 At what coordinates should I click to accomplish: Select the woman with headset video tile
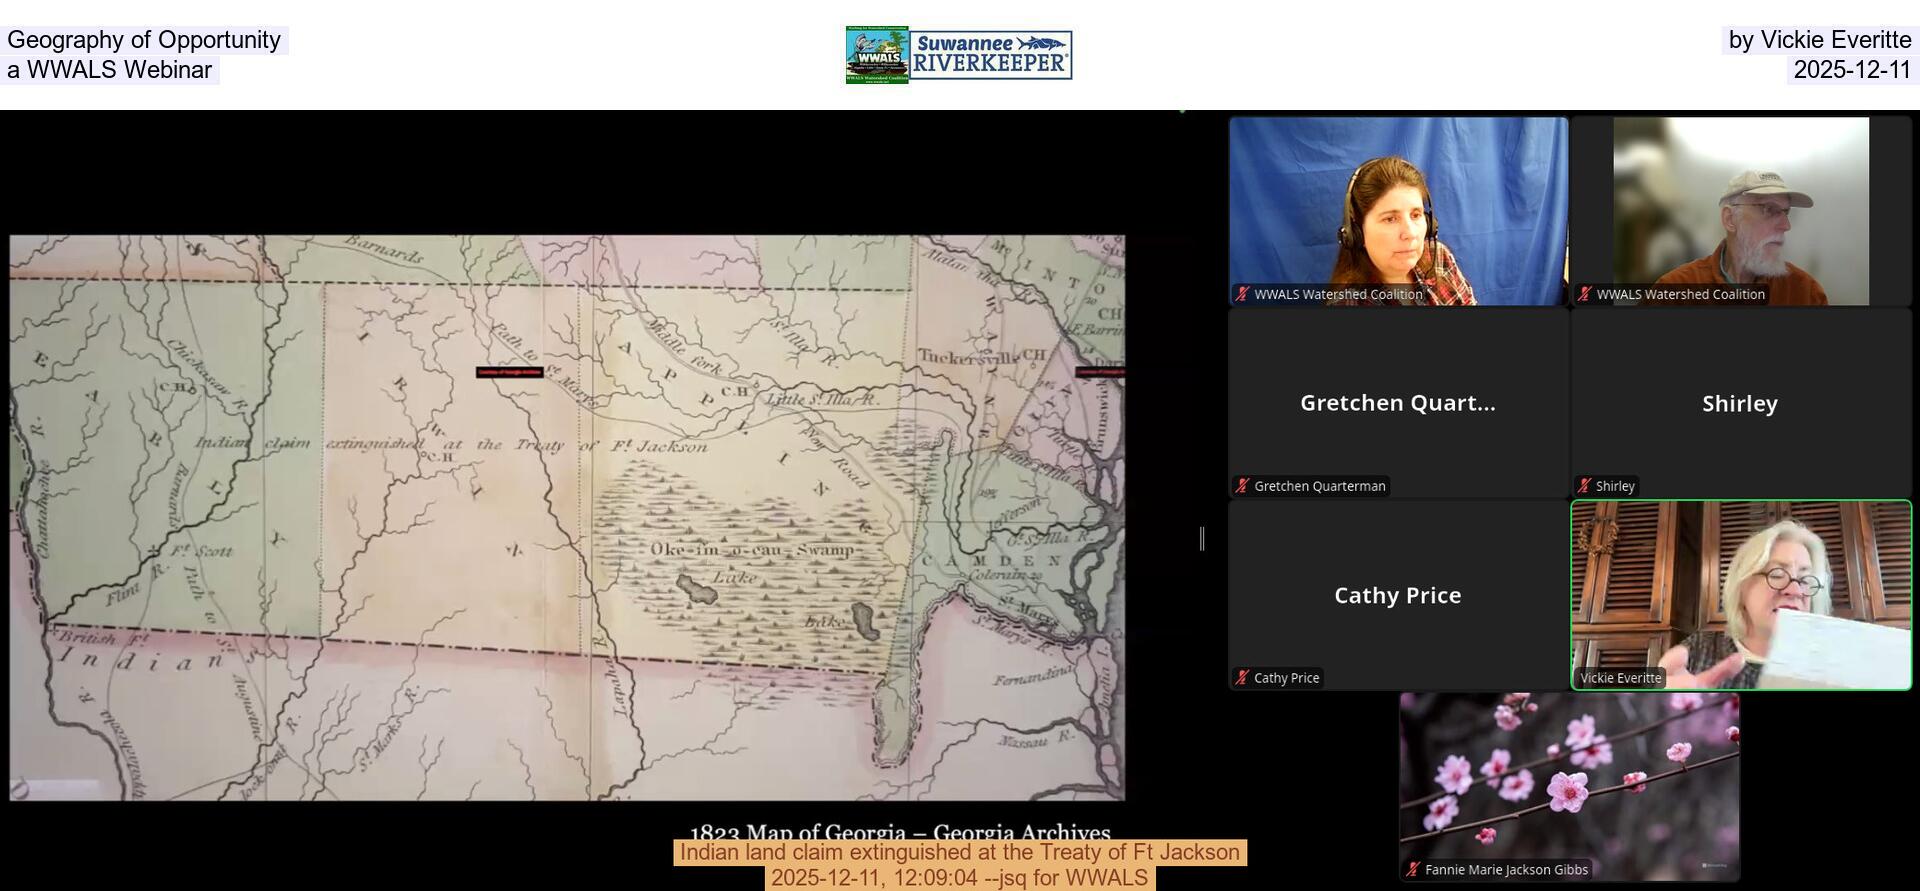(1398, 211)
